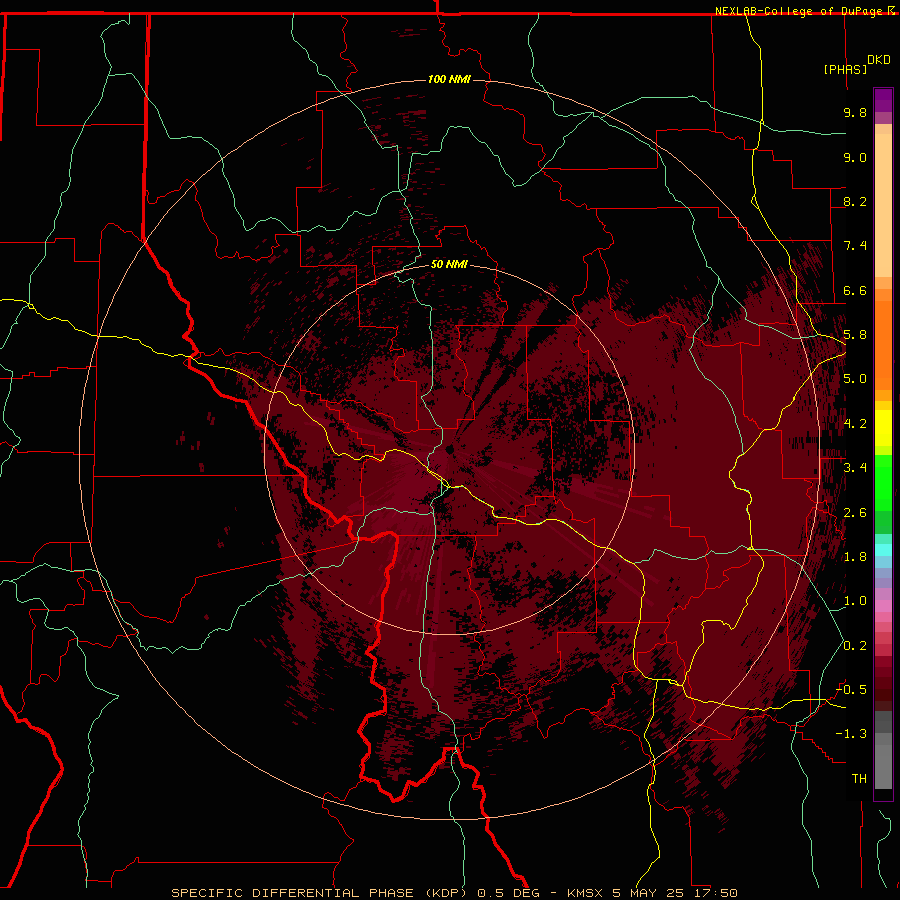This screenshot has height=900, width=900.
Task: Click the TH legend label
Action: (859, 779)
